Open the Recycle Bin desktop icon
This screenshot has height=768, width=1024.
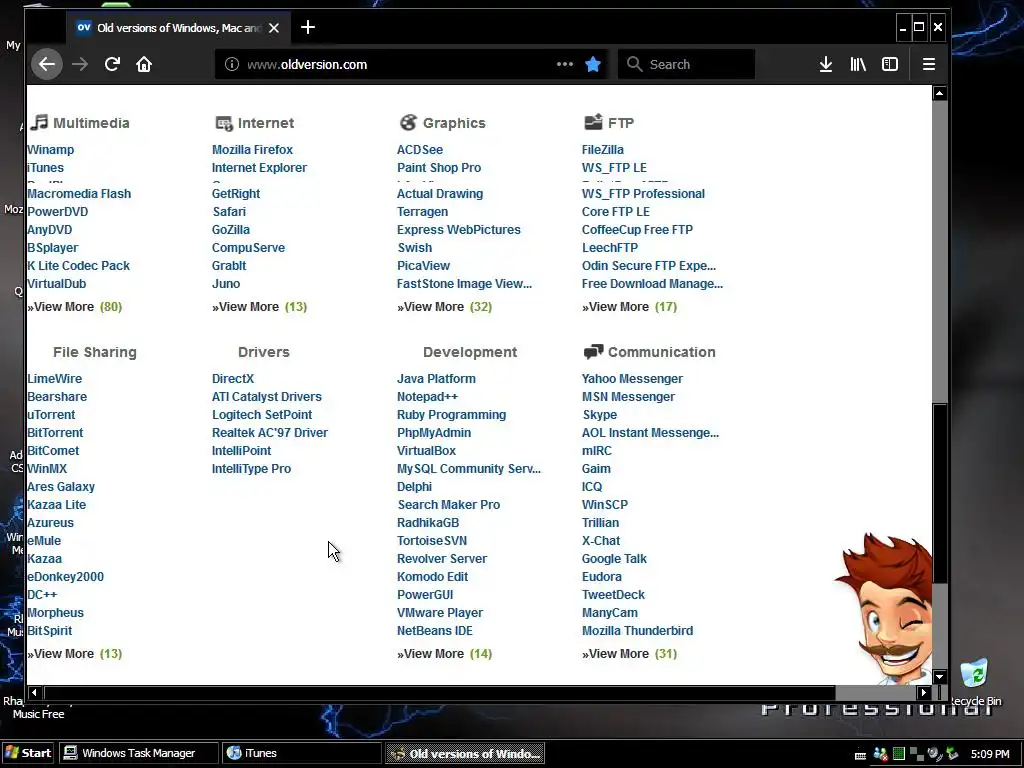974,682
